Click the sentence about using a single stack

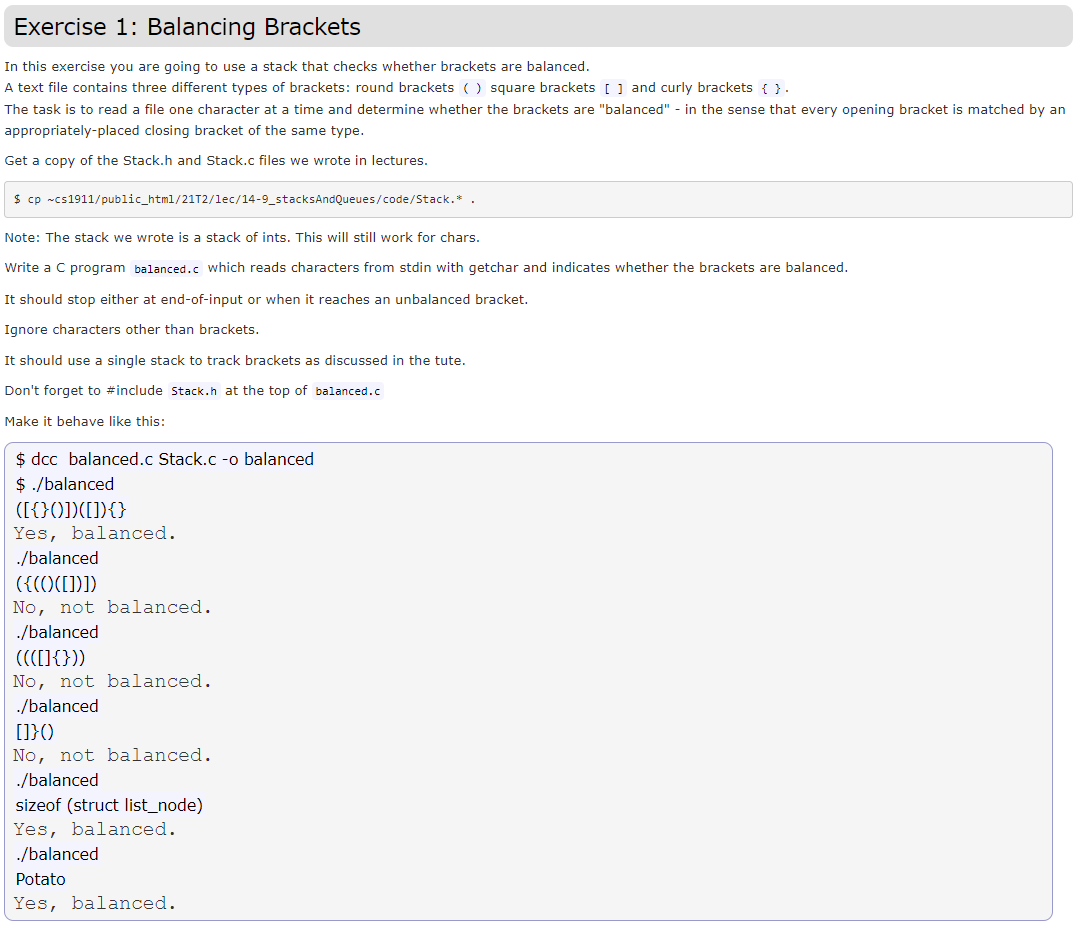pos(235,360)
